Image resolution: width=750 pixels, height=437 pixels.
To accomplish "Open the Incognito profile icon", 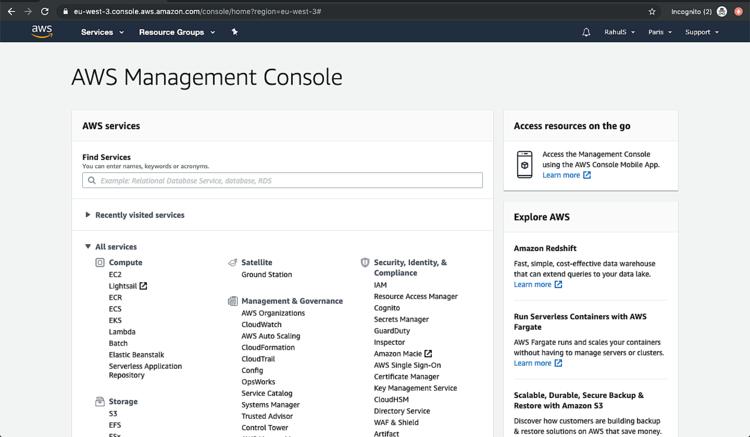I will (722, 11).
